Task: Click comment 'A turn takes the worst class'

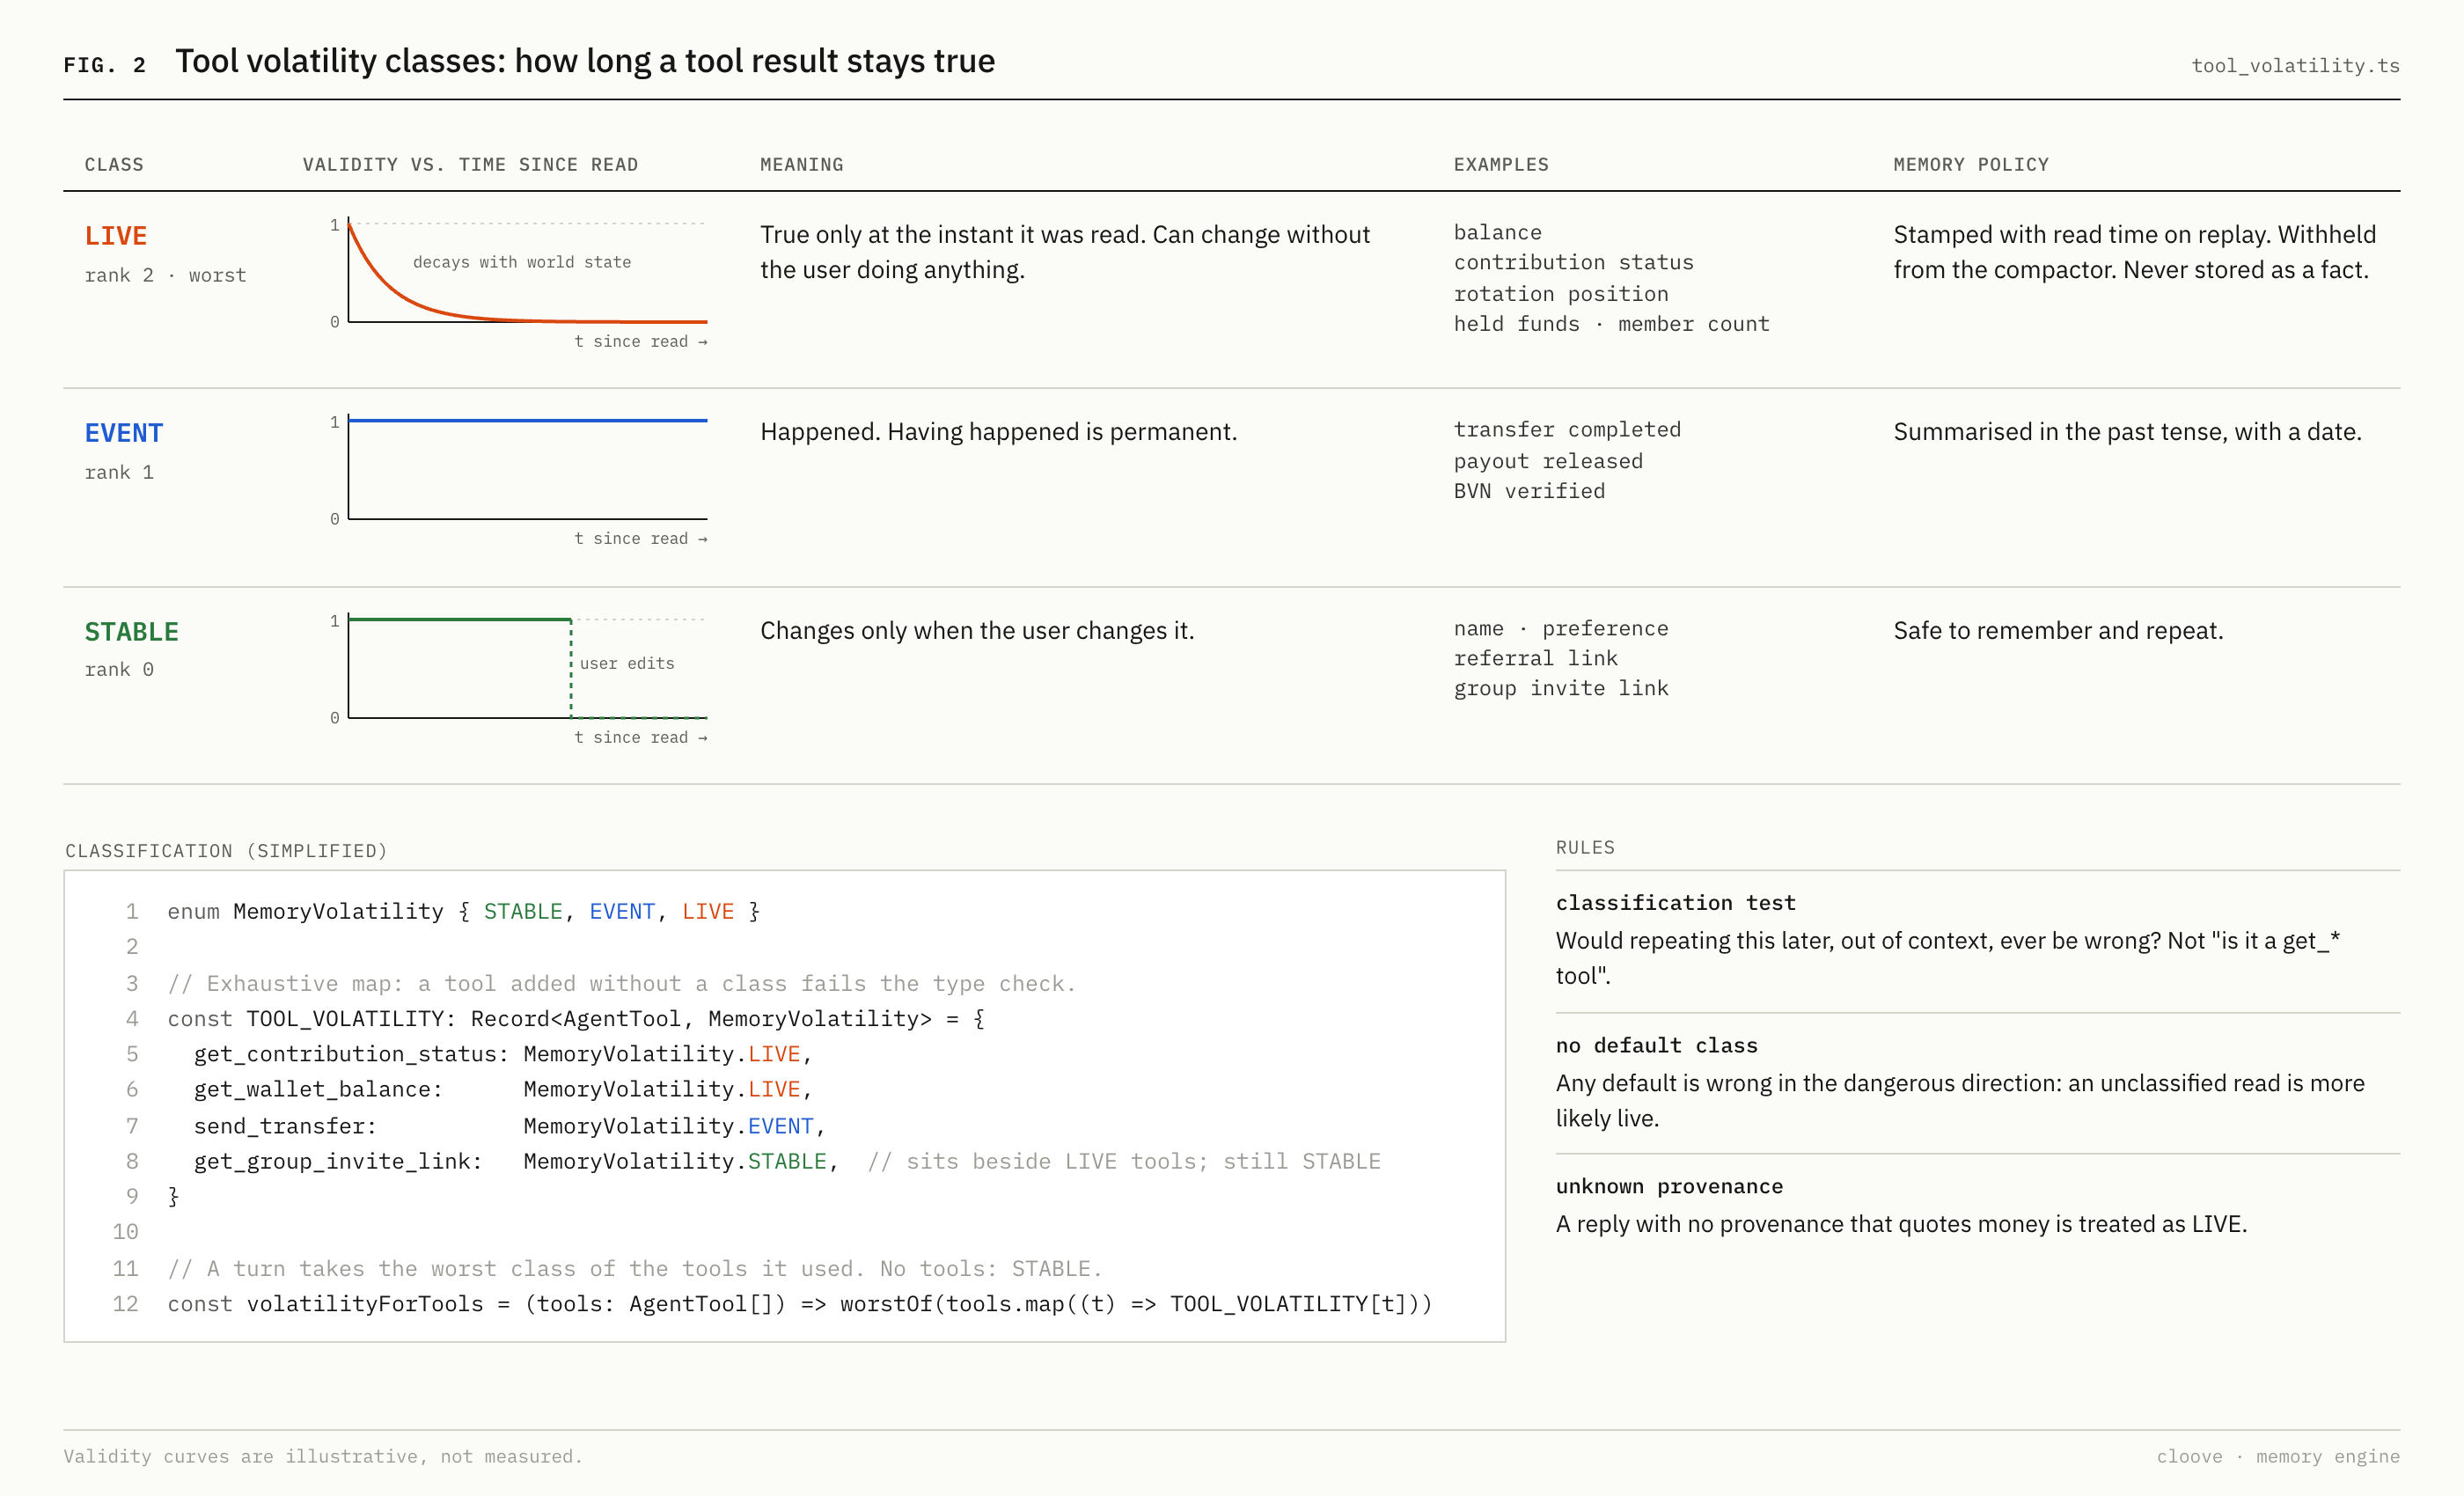Action: (635, 1269)
